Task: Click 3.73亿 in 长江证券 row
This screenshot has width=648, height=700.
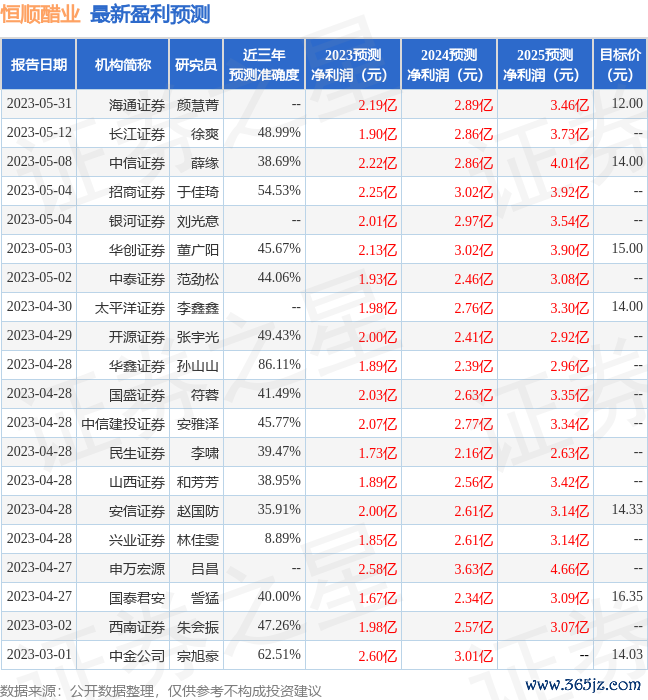Action: (x=569, y=134)
